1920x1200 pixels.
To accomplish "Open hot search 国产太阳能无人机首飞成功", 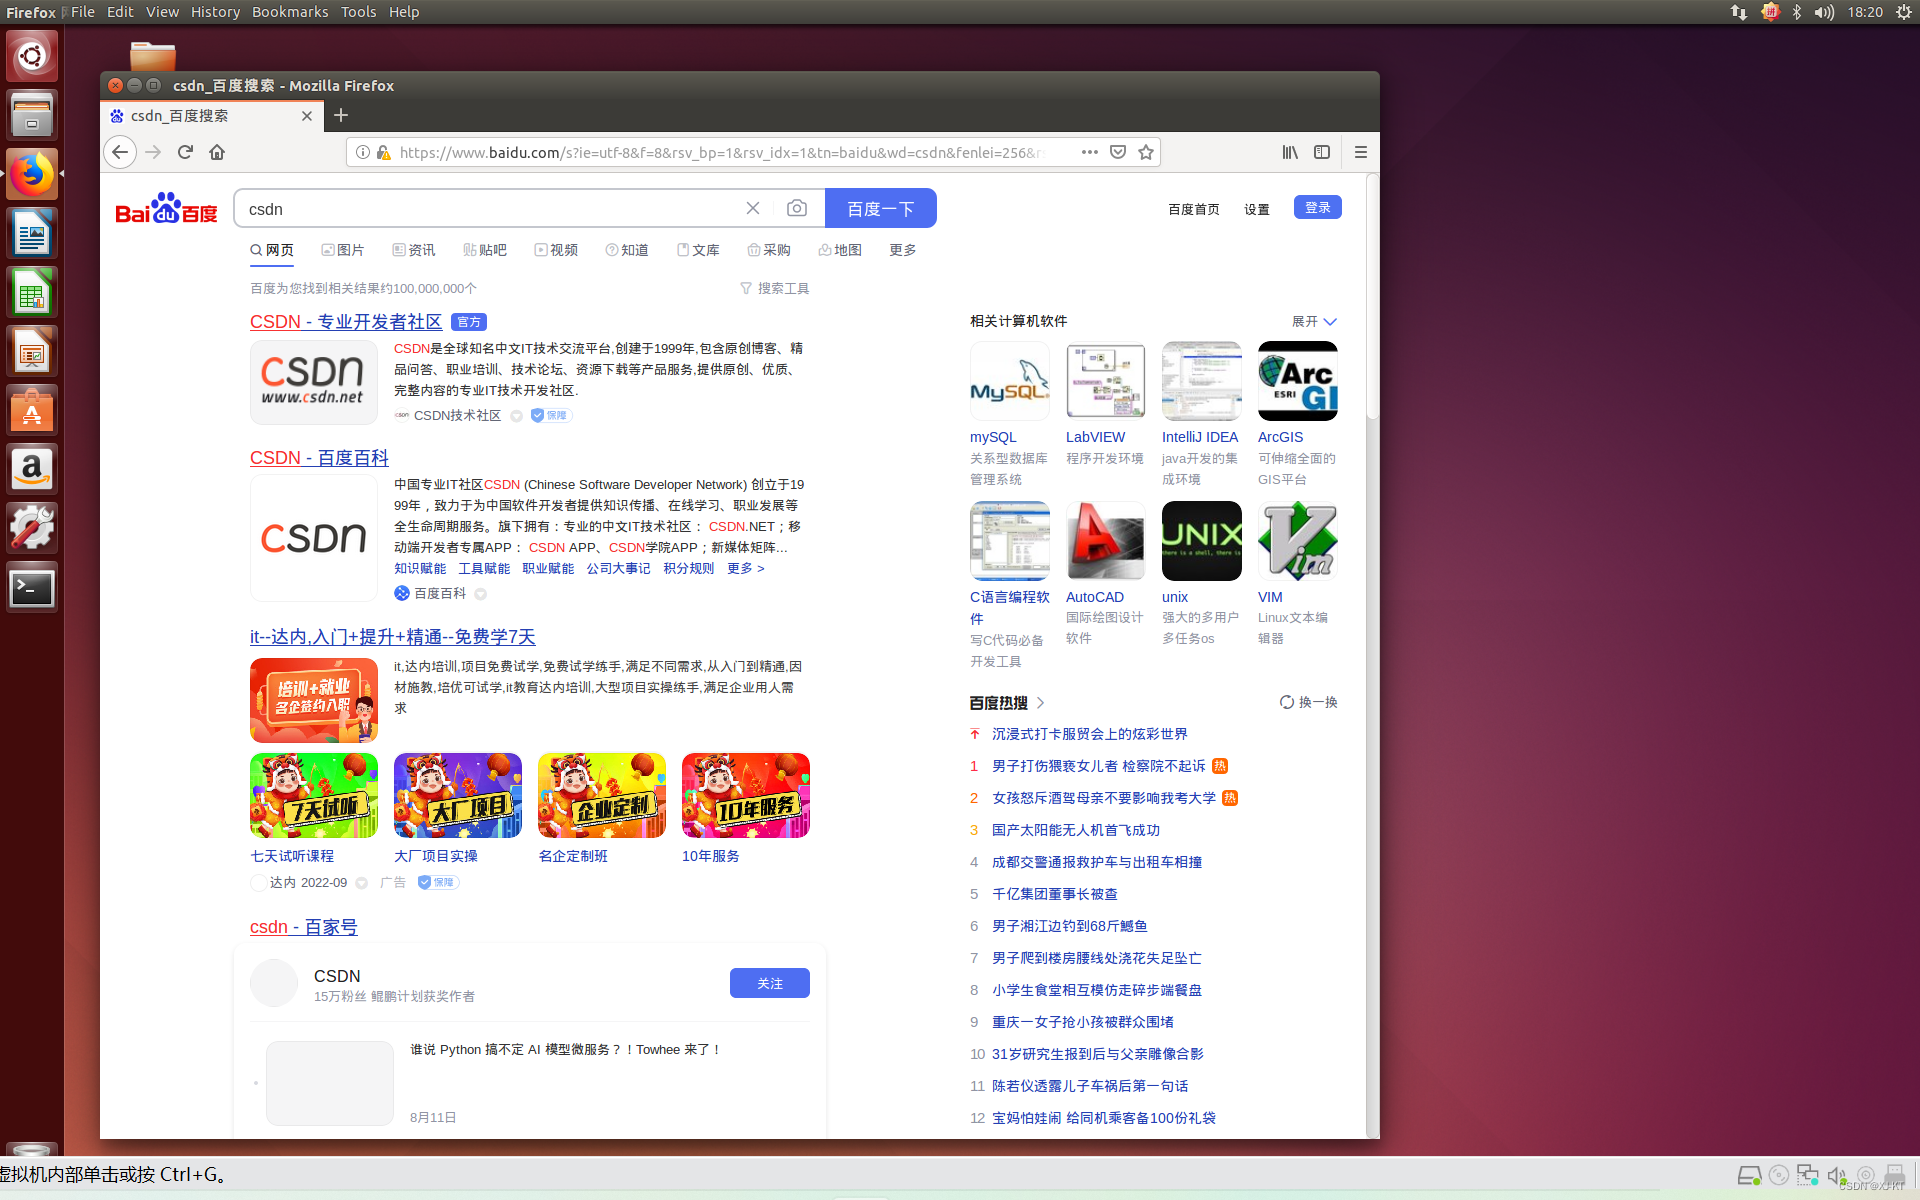I will (1076, 830).
